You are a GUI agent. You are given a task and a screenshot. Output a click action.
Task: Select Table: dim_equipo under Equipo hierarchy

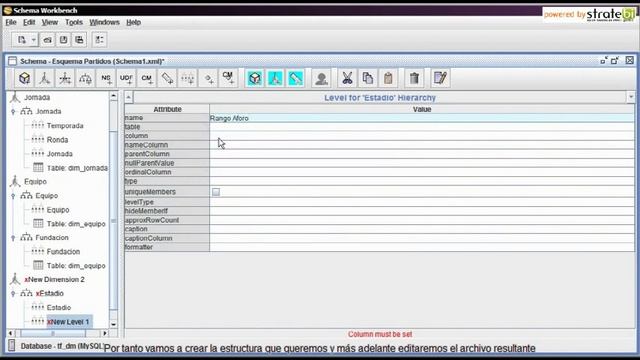tap(76, 224)
